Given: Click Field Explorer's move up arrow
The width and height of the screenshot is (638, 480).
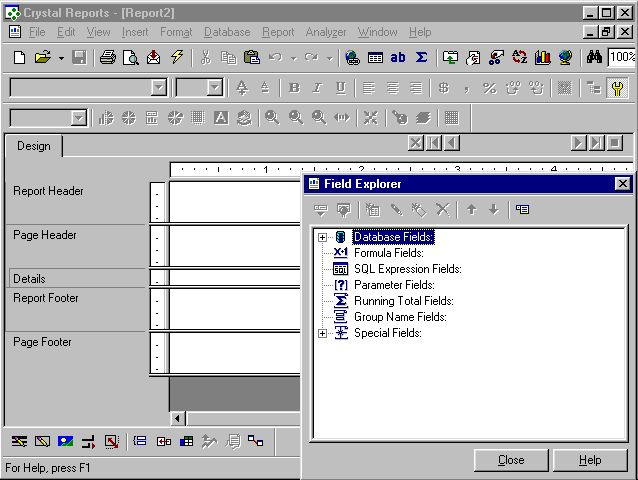Looking at the screenshot, I should point(472,209).
